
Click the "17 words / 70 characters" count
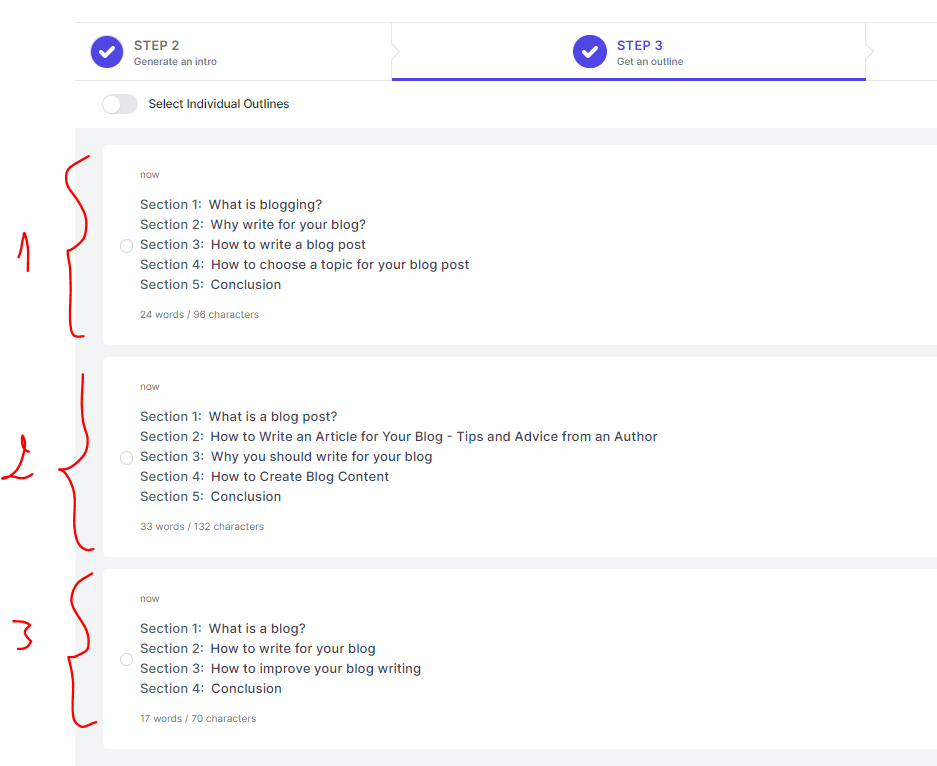[x=198, y=719]
